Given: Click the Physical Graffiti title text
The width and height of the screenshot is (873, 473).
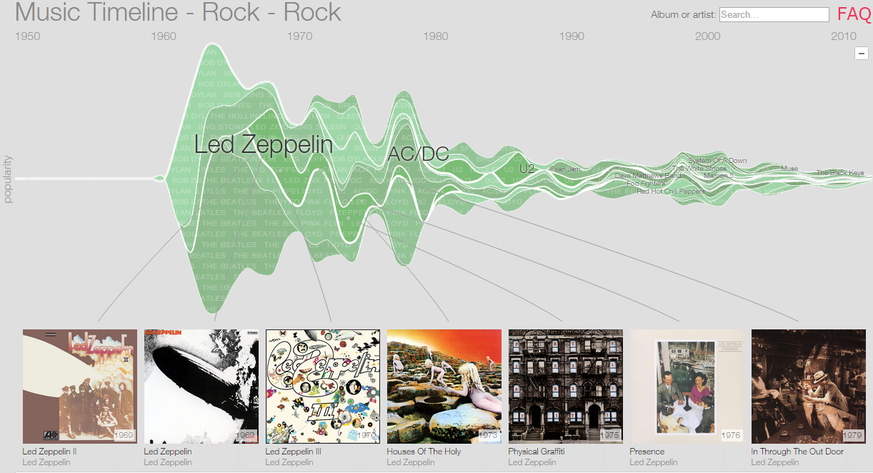Looking at the screenshot, I should 536,451.
